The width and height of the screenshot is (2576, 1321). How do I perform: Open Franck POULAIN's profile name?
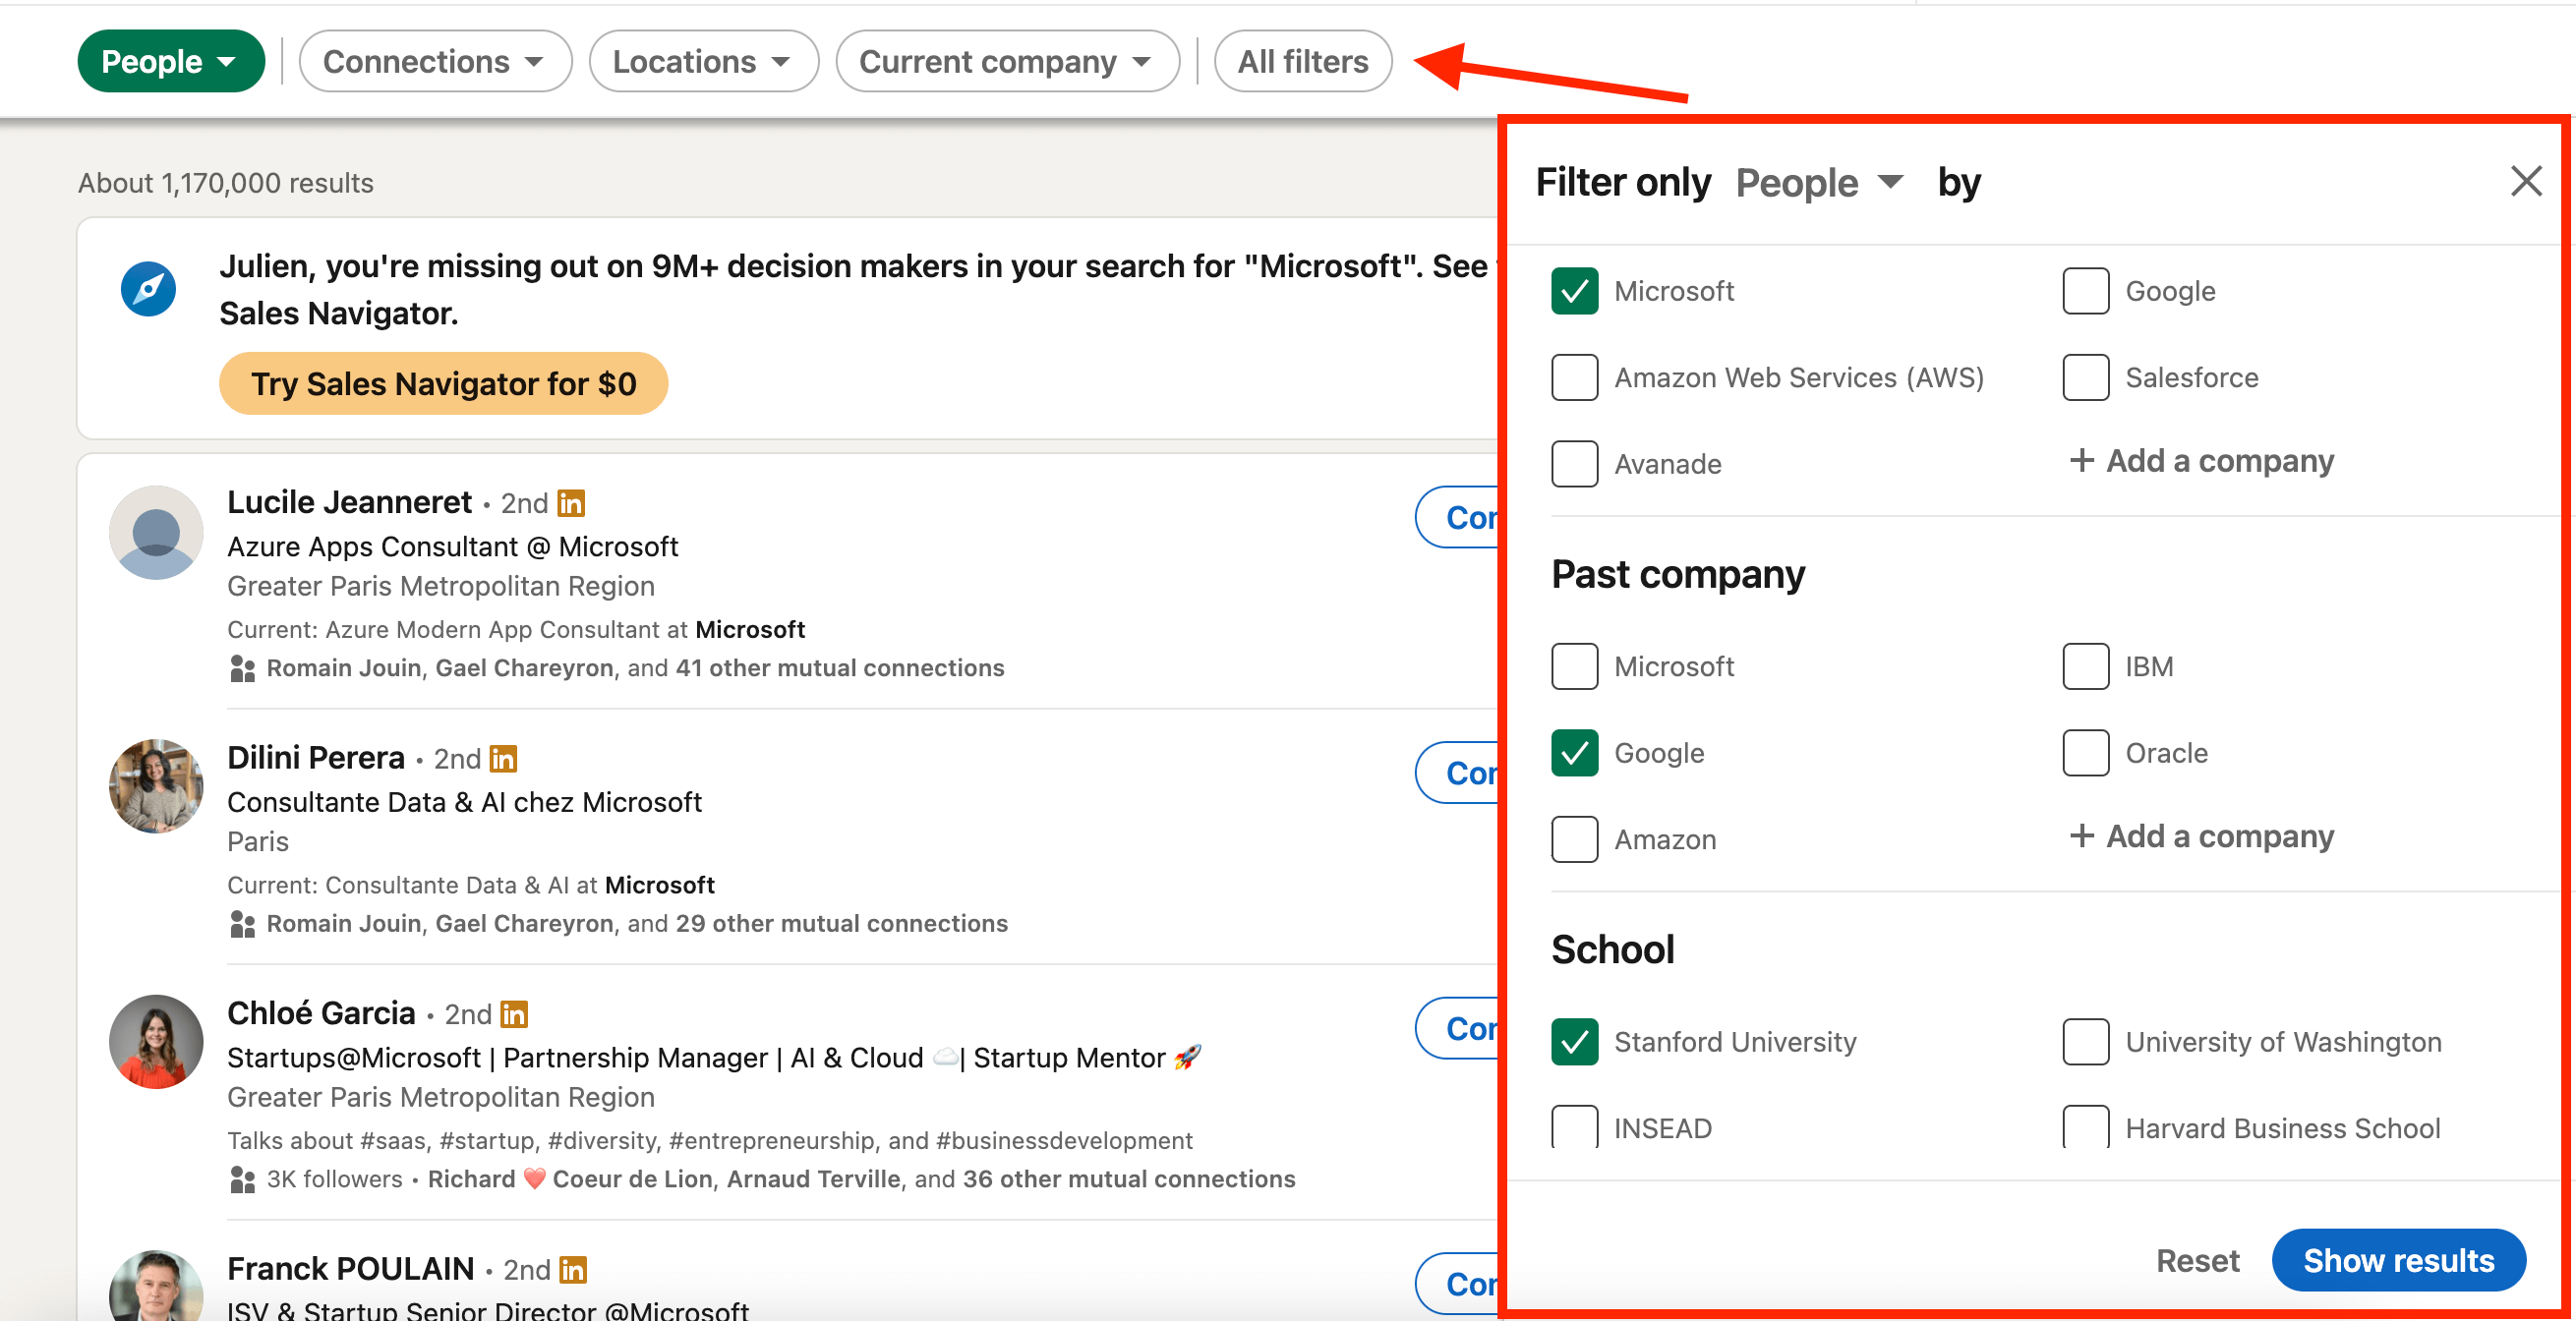[350, 1269]
